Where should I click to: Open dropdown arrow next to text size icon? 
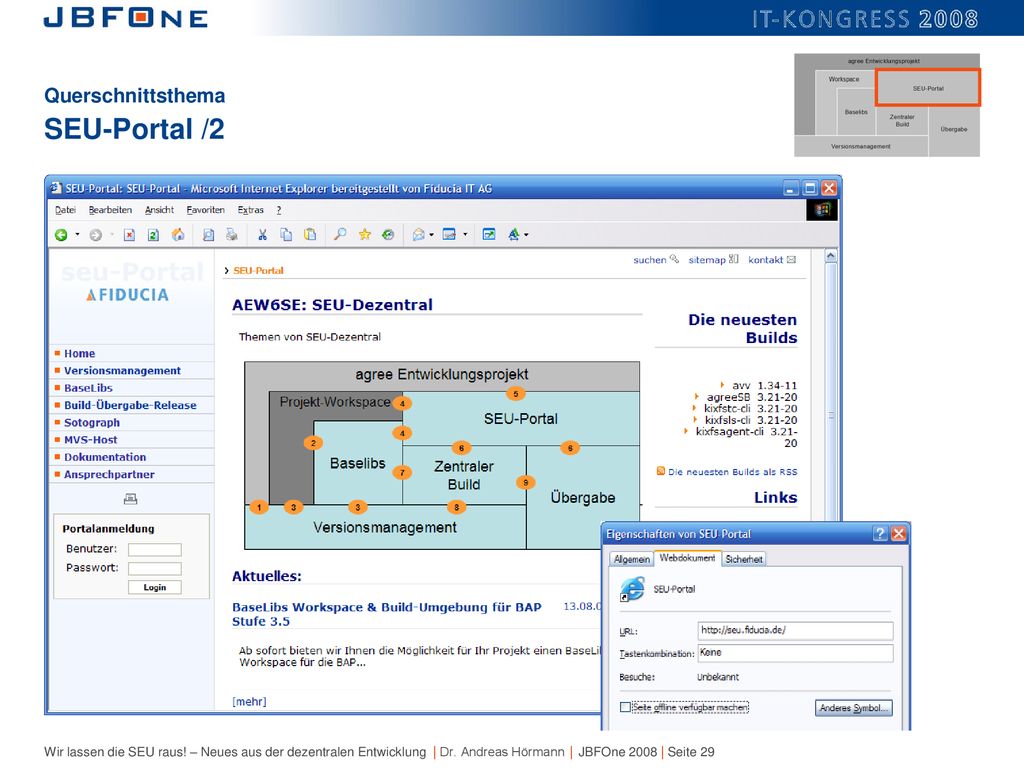click(526, 234)
